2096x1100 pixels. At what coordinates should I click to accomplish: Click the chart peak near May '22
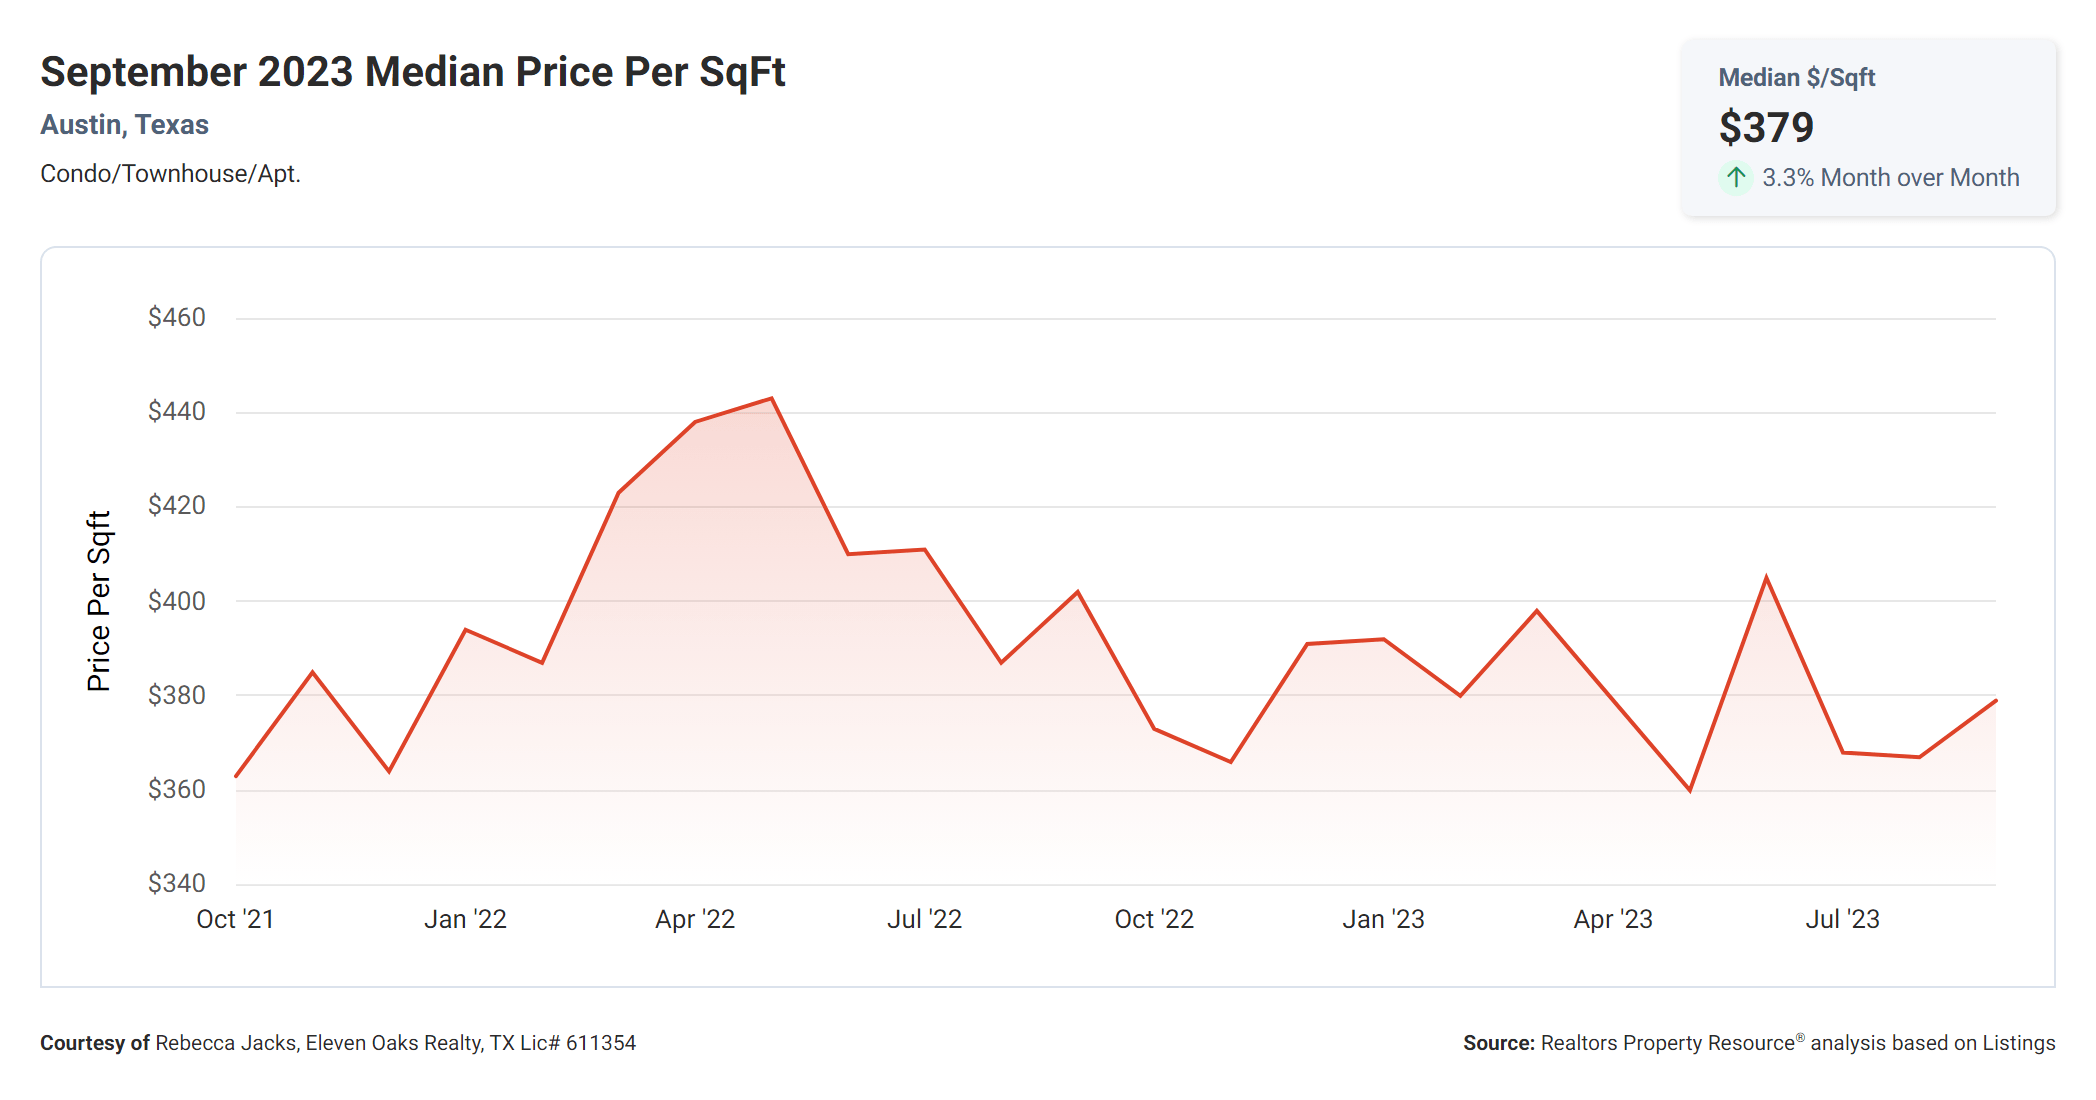pos(771,399)
